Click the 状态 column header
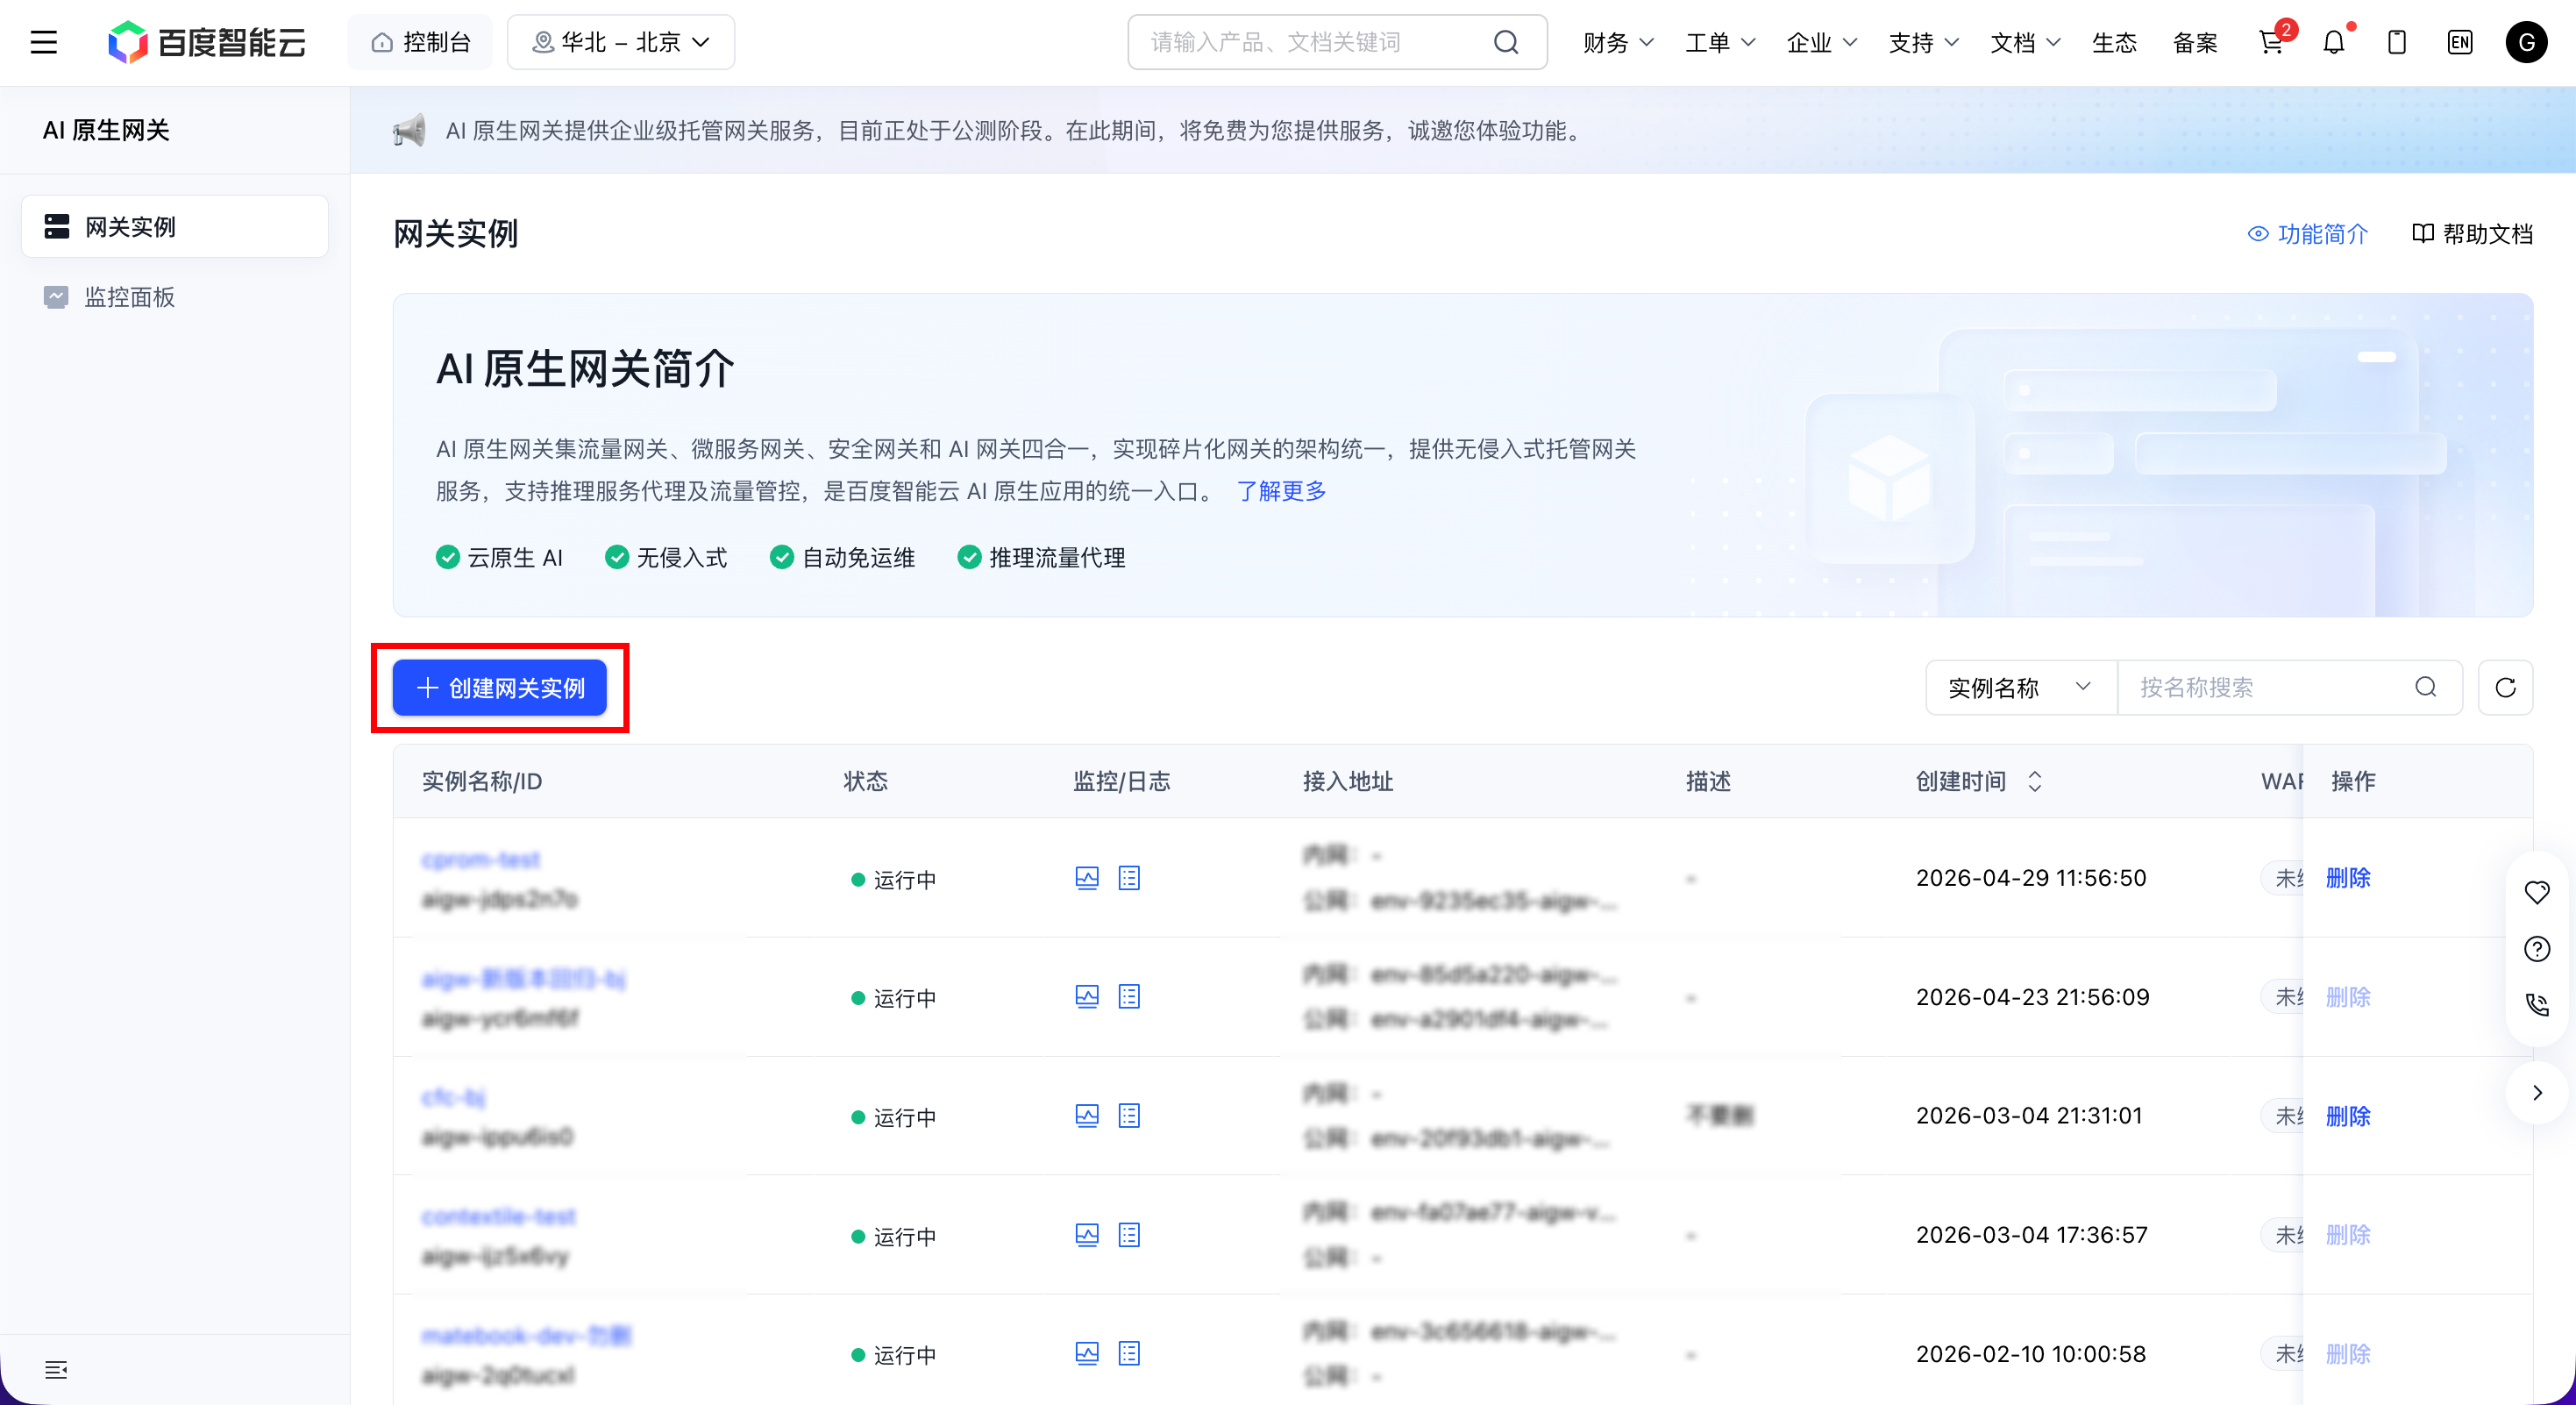This screenshot has width=2576, height=1405. [x=865, y=781]
